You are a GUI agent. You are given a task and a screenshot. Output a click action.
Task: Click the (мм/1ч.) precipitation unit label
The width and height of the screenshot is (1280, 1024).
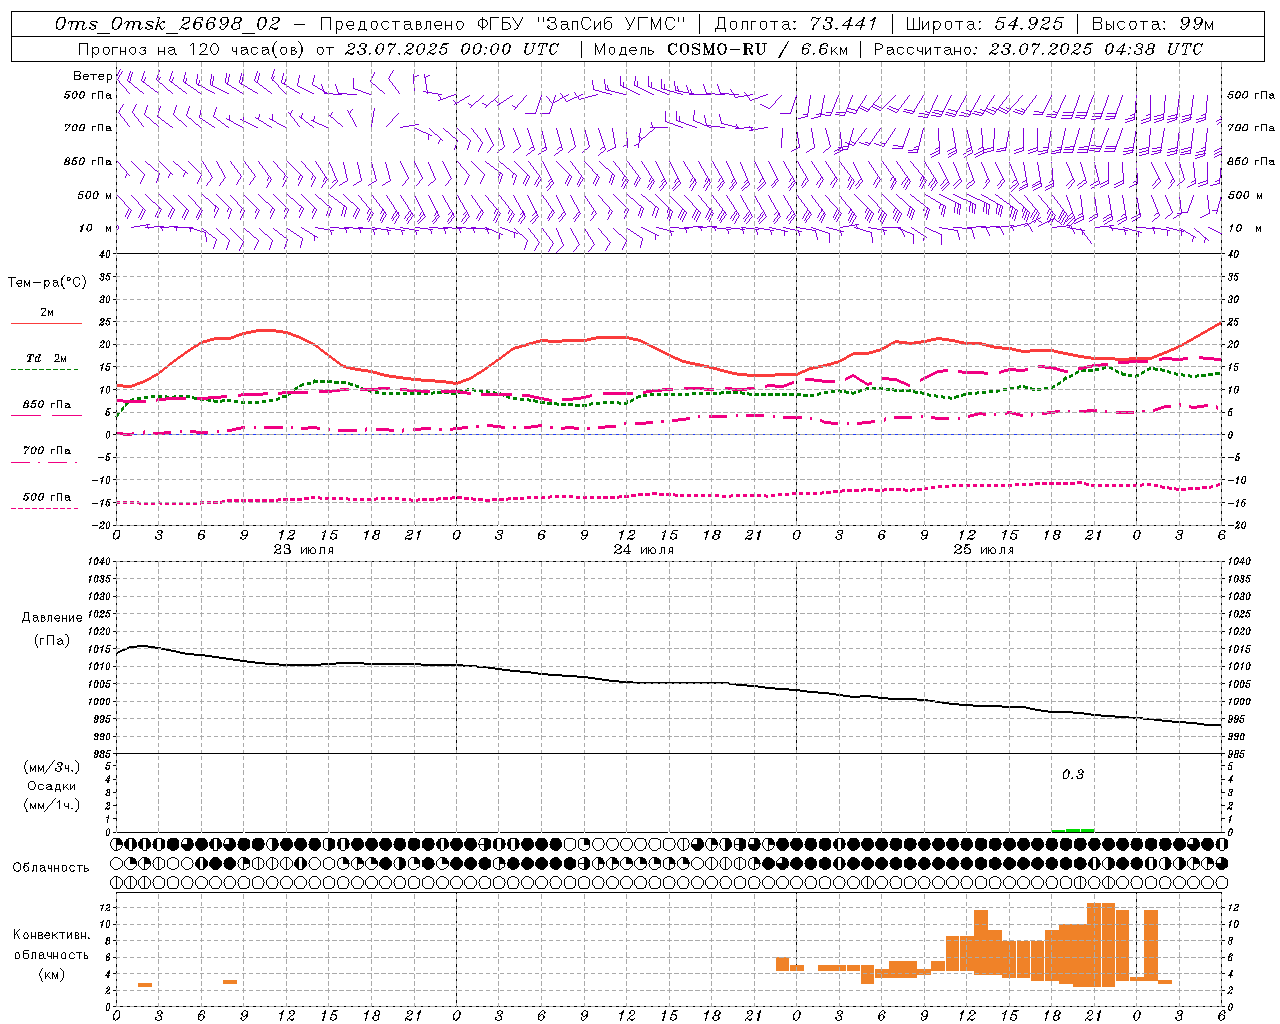click(52, 805)
